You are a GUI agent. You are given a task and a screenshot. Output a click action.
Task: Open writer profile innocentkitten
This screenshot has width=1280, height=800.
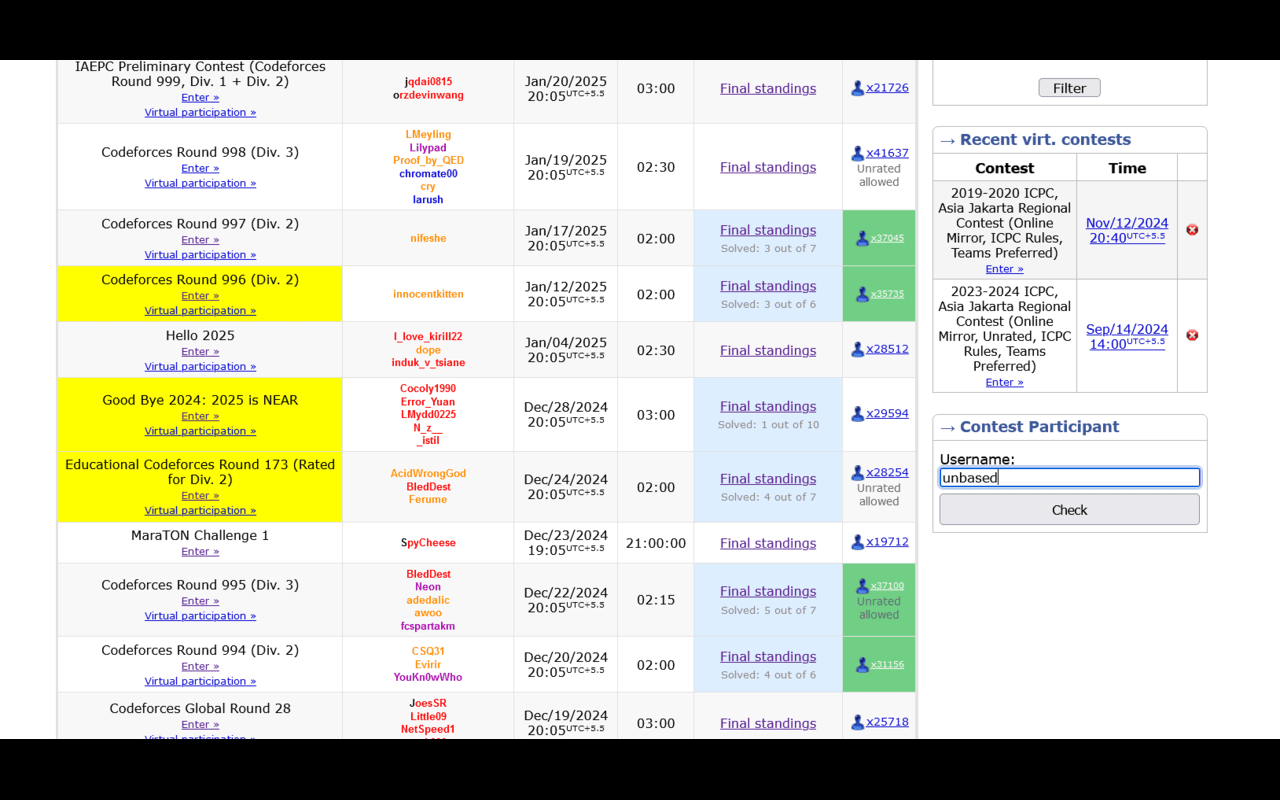(x=428, y=294)
